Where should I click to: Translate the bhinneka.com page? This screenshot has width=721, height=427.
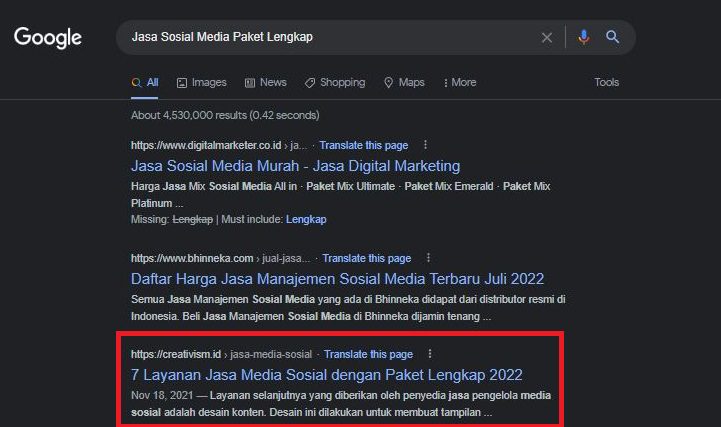(366, 258)
